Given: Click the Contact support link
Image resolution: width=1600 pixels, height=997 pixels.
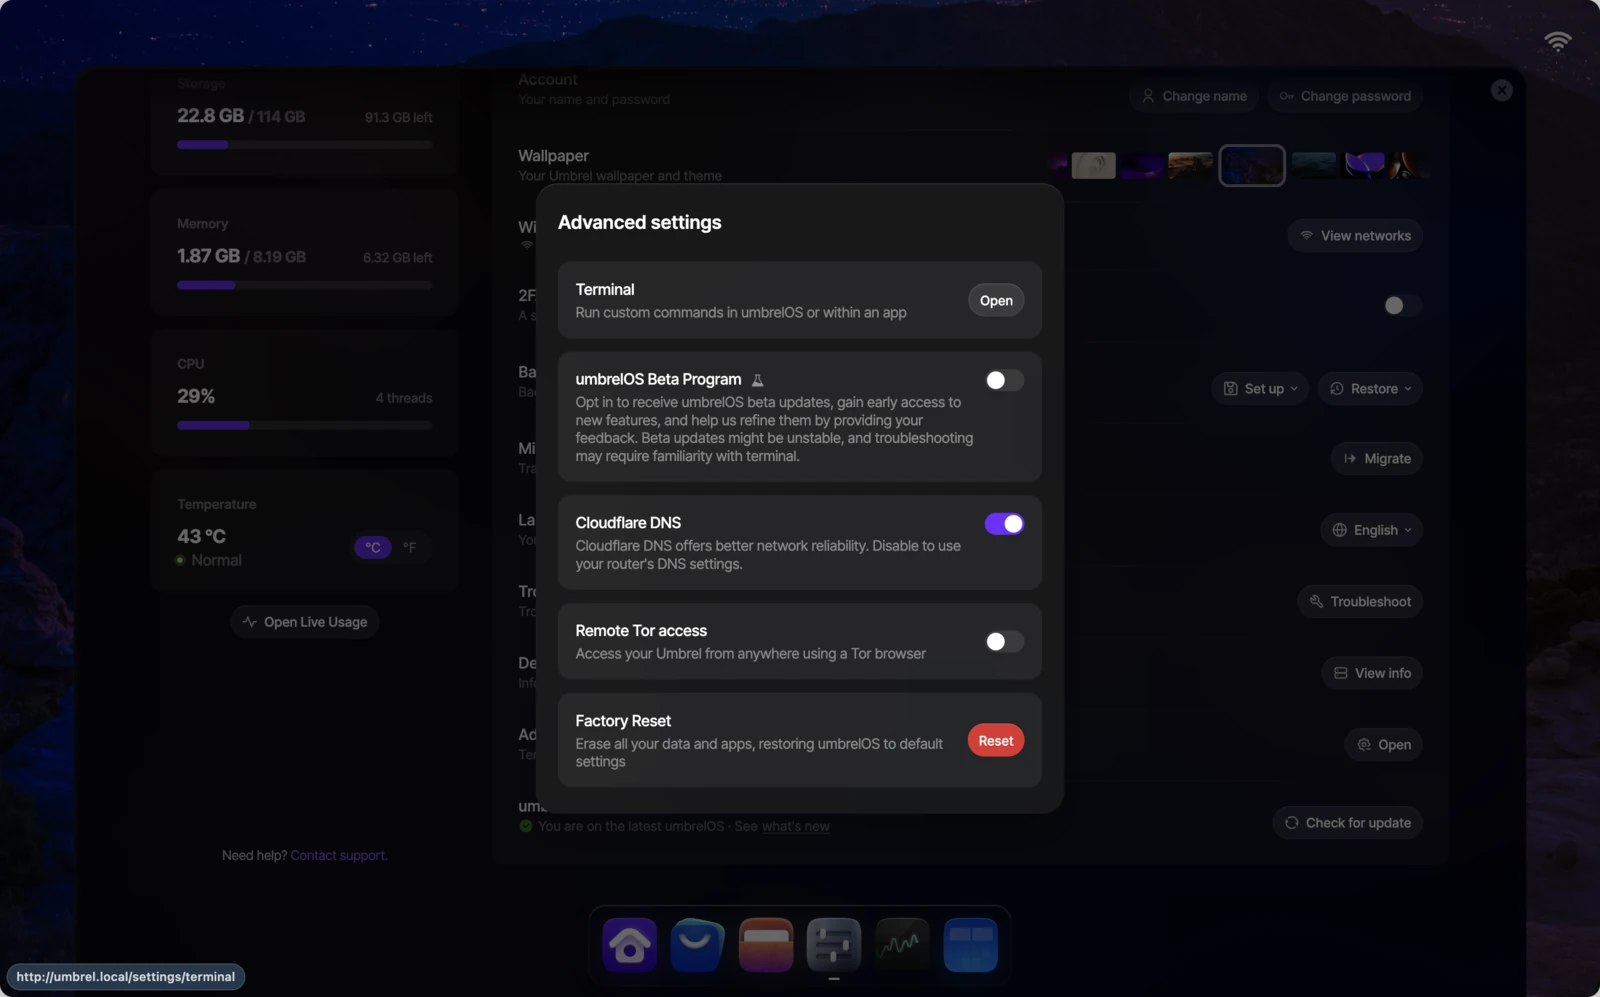Looking at the screenshot, I should [338, 855].
